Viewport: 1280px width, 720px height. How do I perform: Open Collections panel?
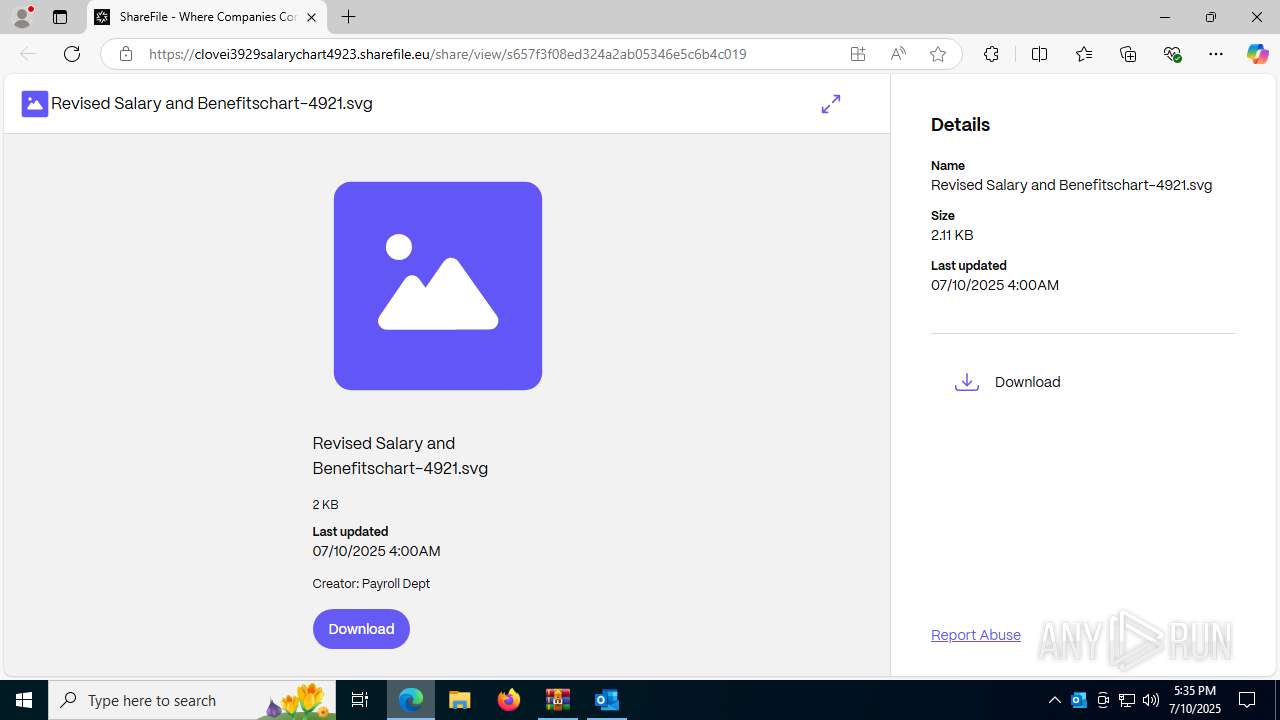(x=1128, y=54)
